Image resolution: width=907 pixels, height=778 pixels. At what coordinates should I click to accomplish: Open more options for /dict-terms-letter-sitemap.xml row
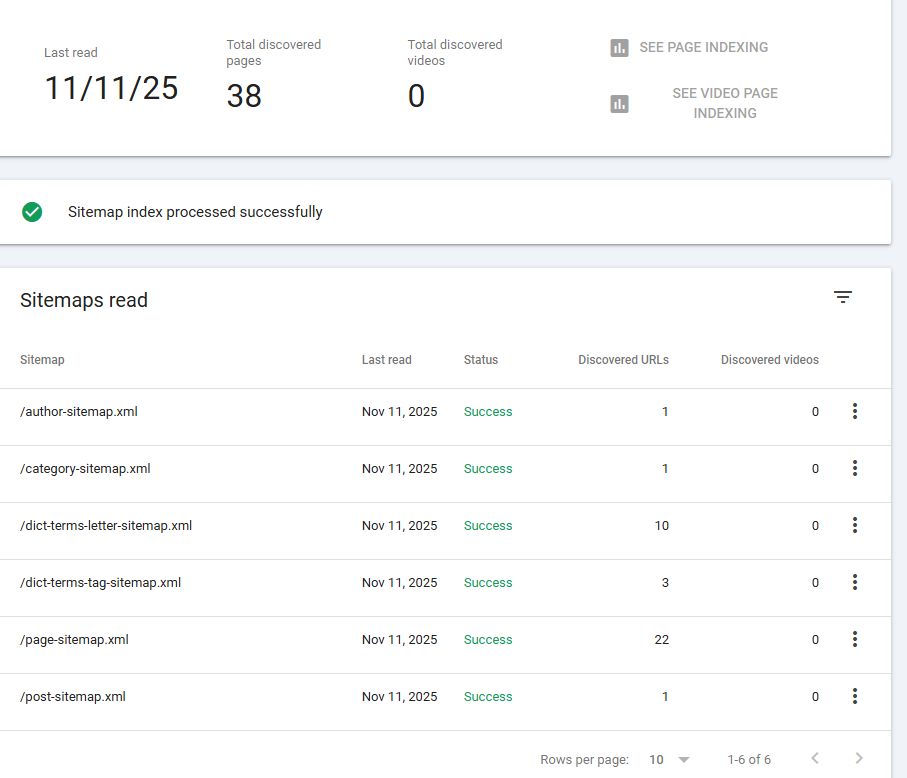854,525
